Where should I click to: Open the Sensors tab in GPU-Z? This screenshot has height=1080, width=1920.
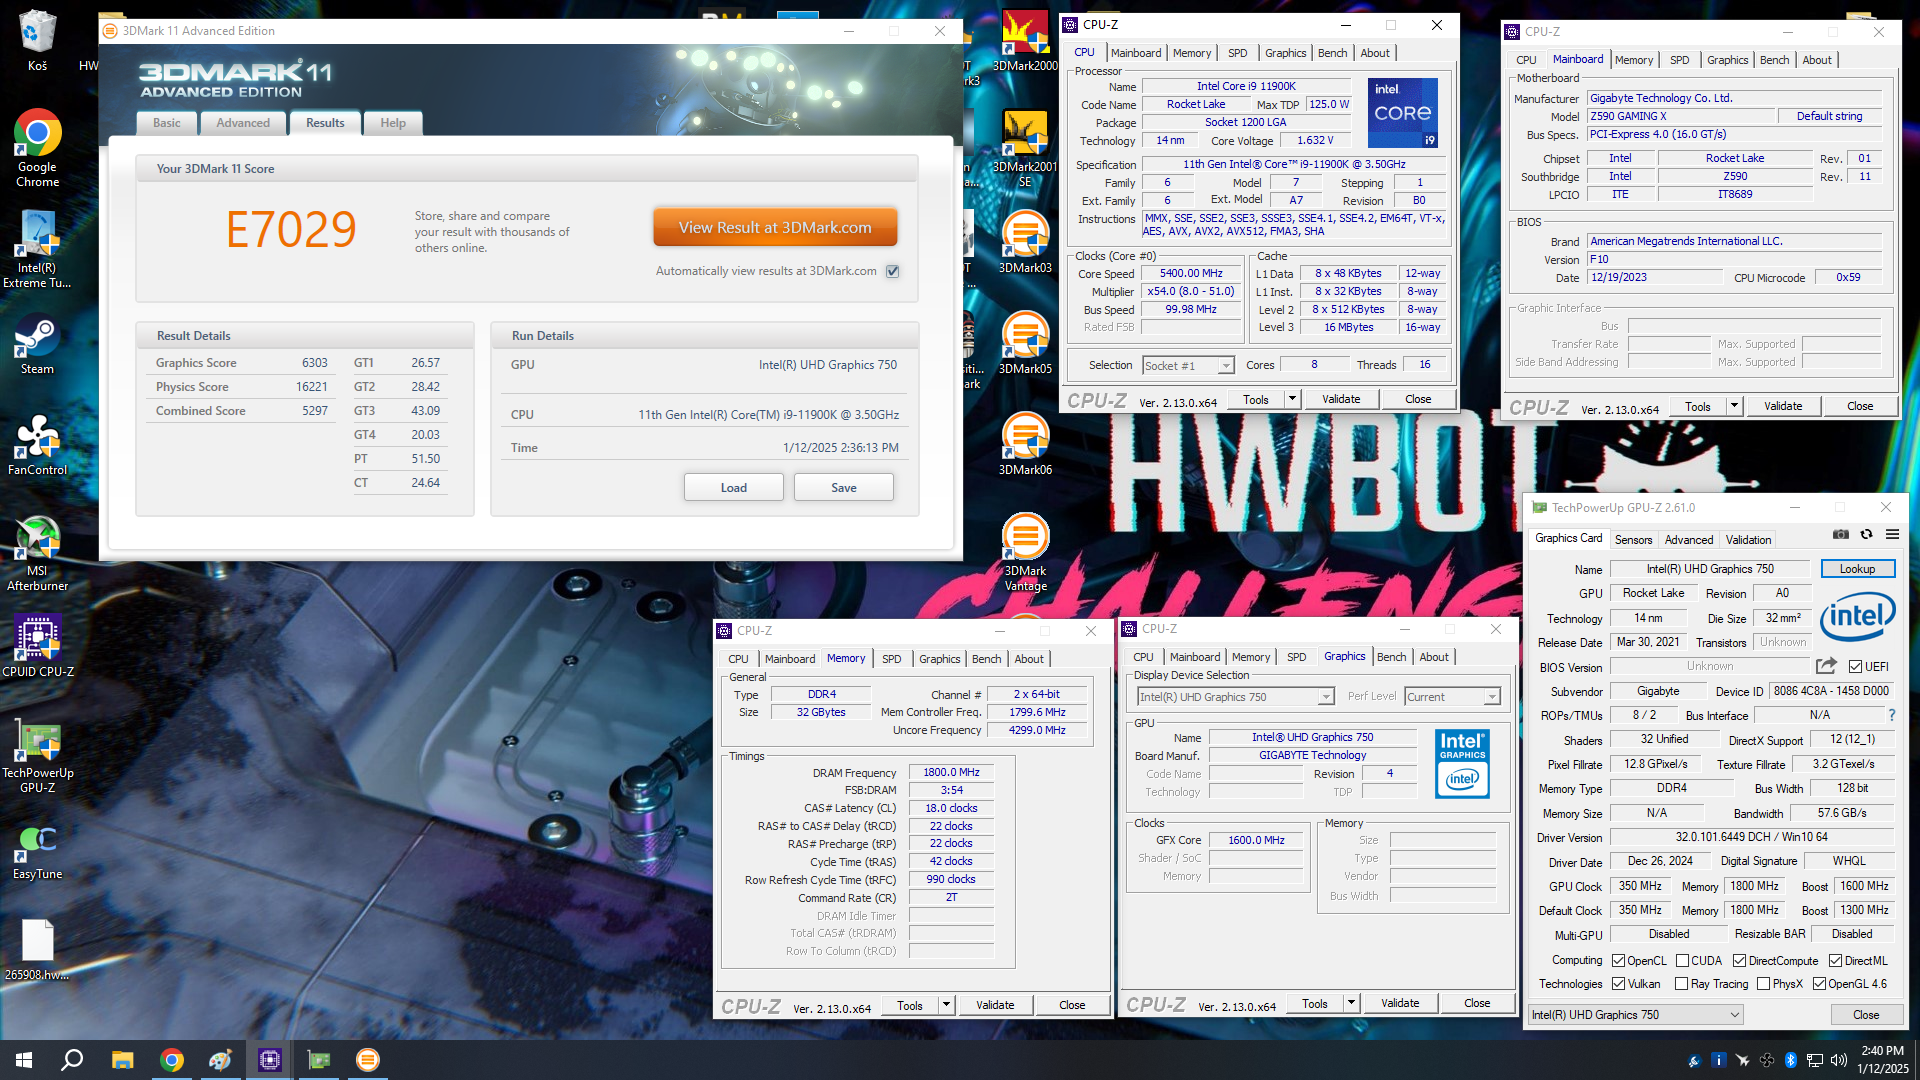1633,540
